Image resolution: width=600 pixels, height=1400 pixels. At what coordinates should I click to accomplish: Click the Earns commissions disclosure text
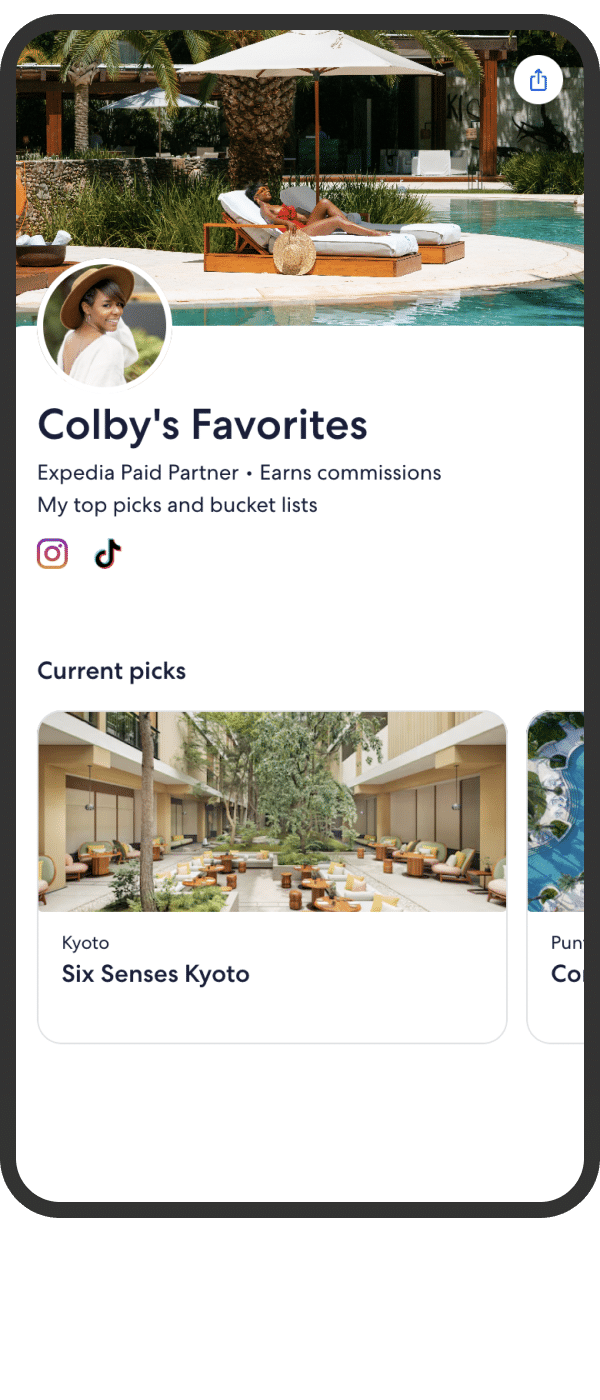tap(350, 473)
